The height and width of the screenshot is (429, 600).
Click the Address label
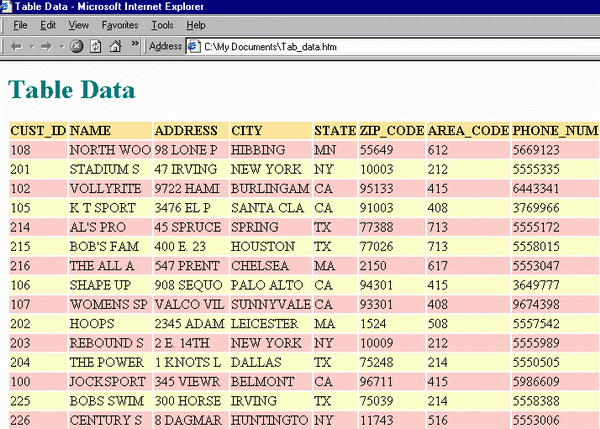click(165, 46)
